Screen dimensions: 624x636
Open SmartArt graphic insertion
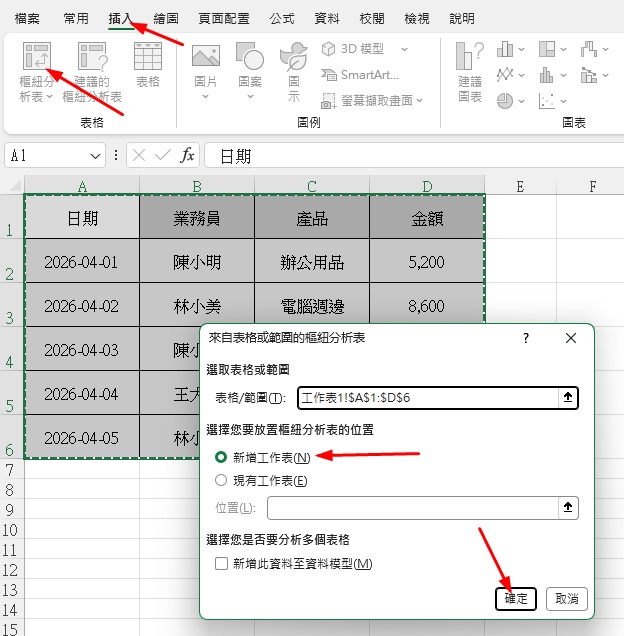tap(360, 75)
